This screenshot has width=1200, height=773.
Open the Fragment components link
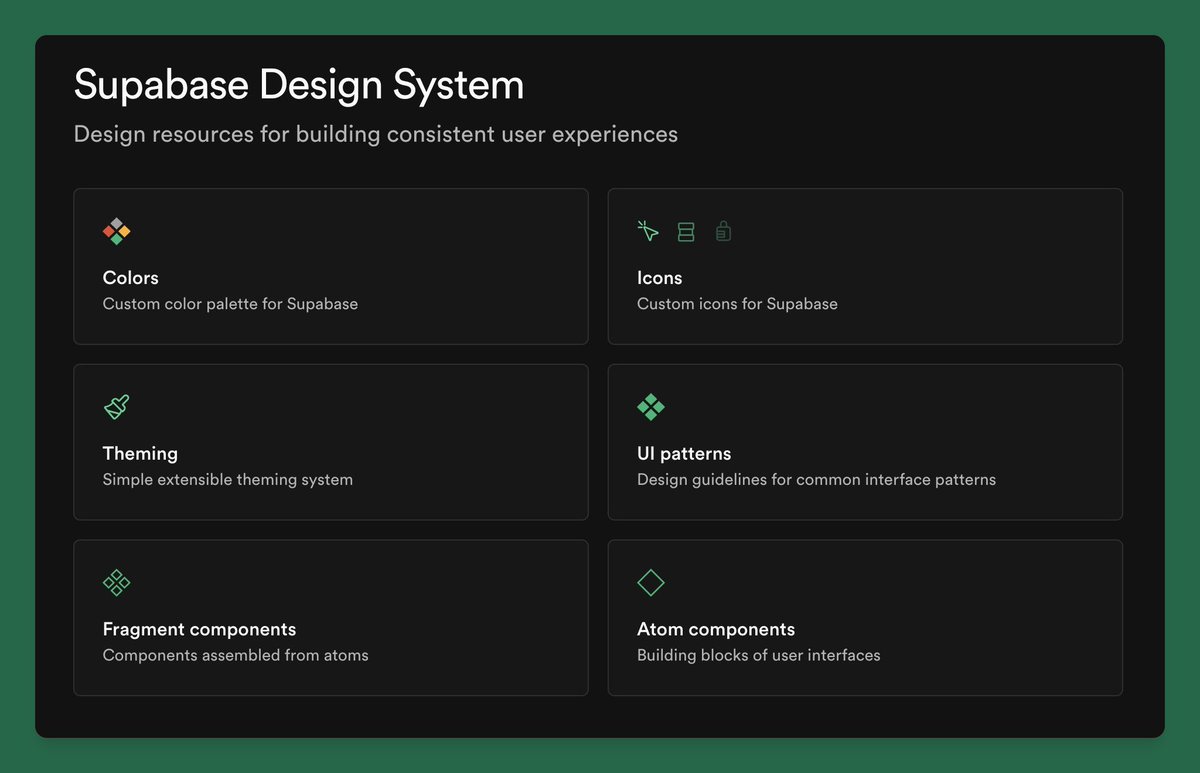click(x=331, y=618)
